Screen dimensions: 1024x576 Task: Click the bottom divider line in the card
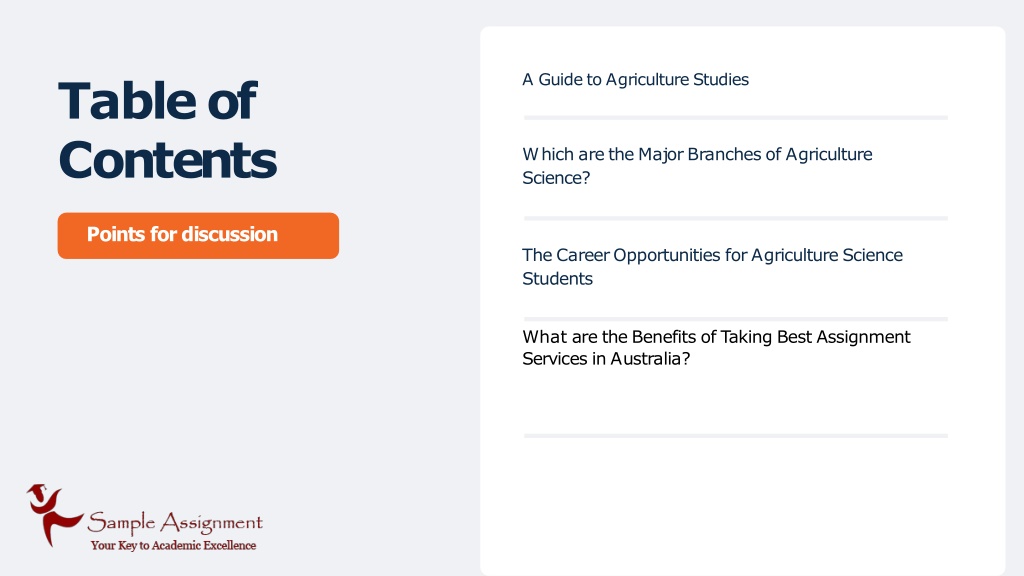tap(735, 436)
